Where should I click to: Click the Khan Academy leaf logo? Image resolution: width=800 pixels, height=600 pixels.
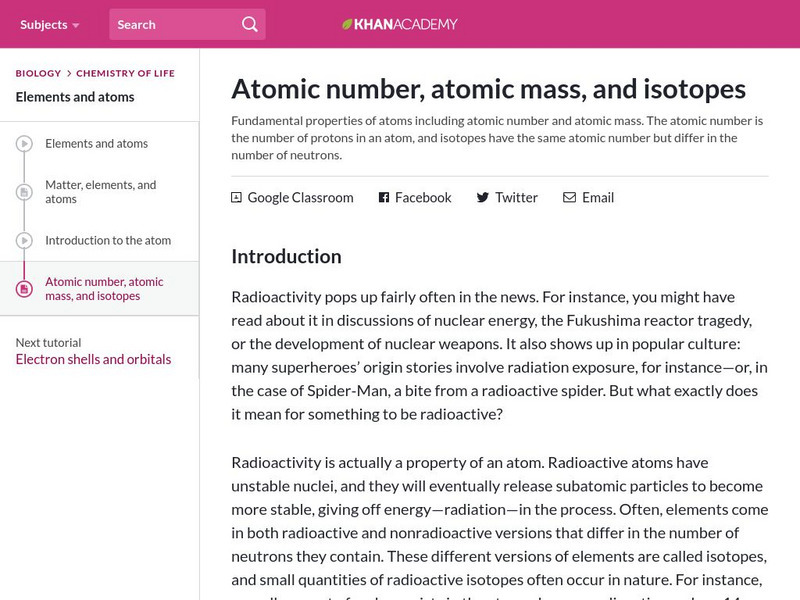[x=348, y=24]
